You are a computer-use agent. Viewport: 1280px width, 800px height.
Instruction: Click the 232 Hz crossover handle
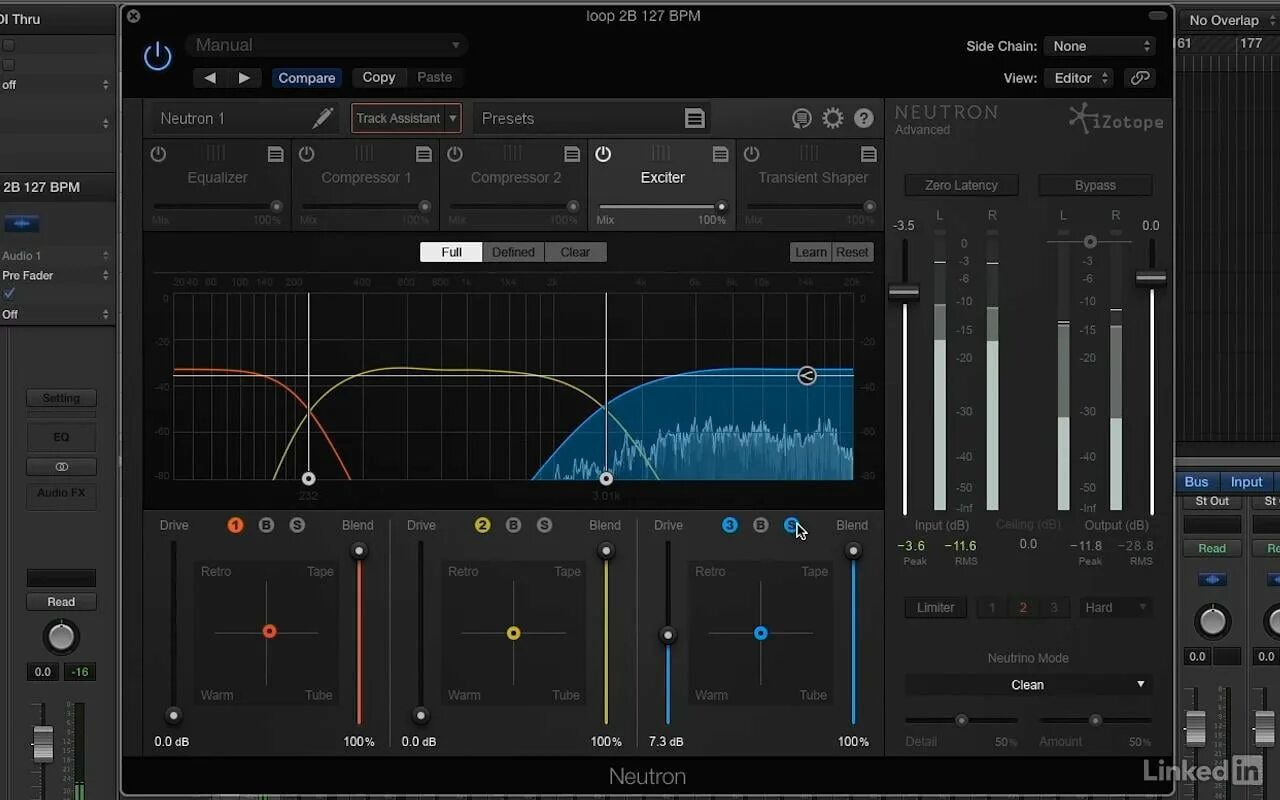pos(309,479)
